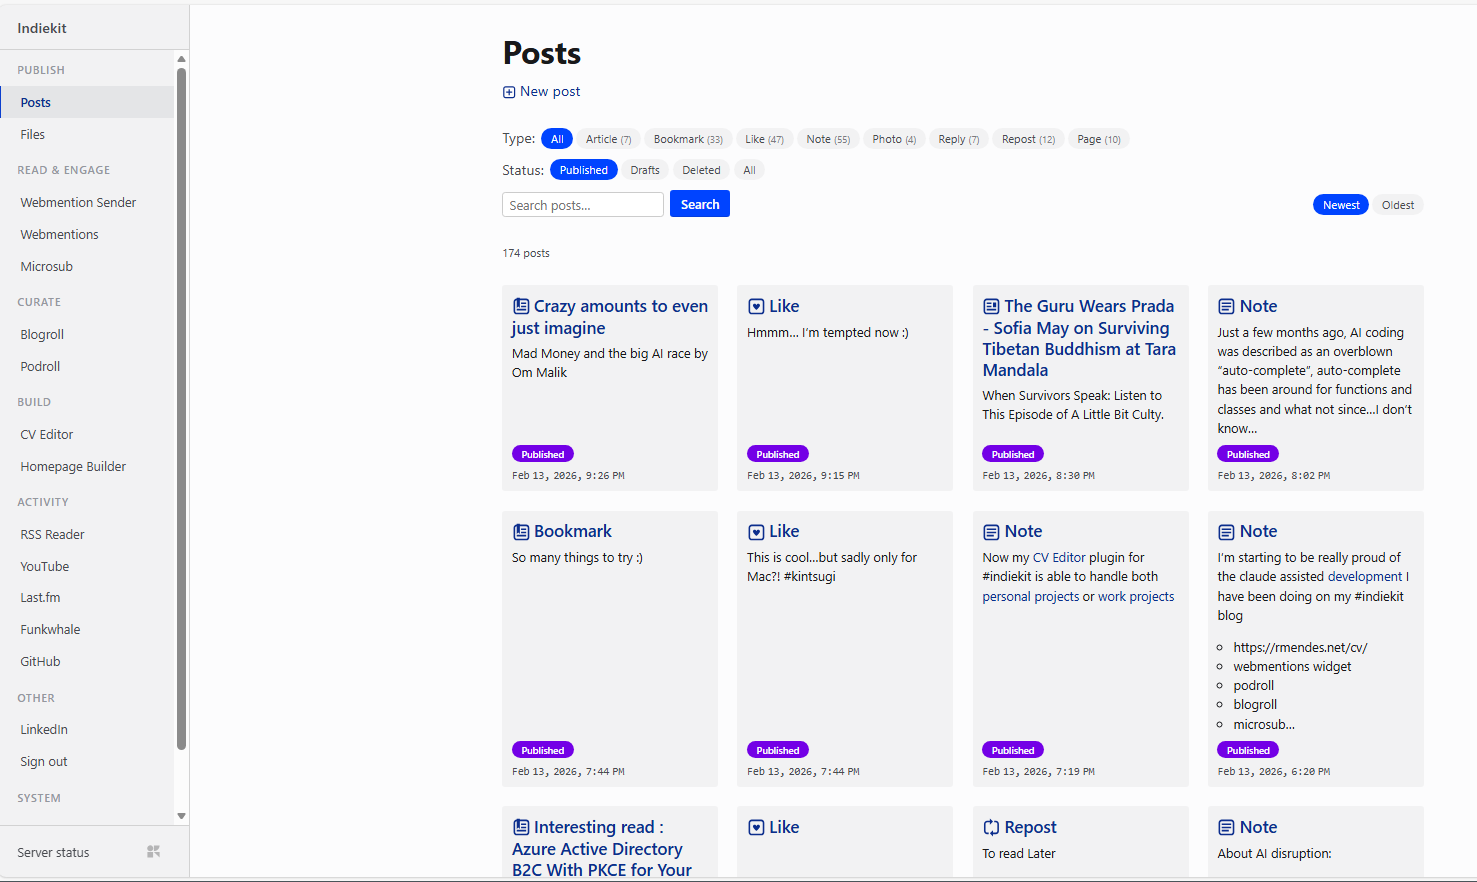Click the grid icon next to Server status
The image size is (1477, 882).
pyautogui.click(x=153, y=852)
